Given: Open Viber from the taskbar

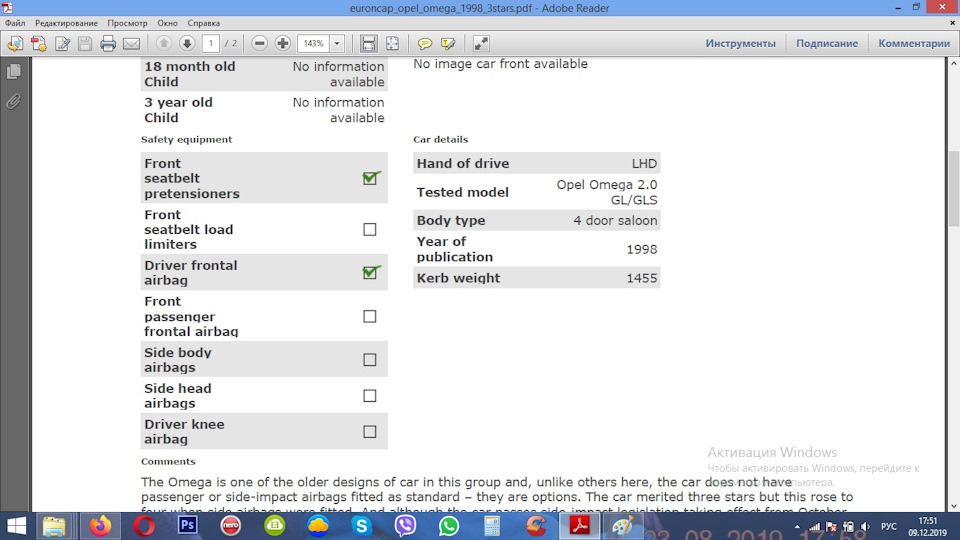Looking at the screenshot, I should [405, 526].
